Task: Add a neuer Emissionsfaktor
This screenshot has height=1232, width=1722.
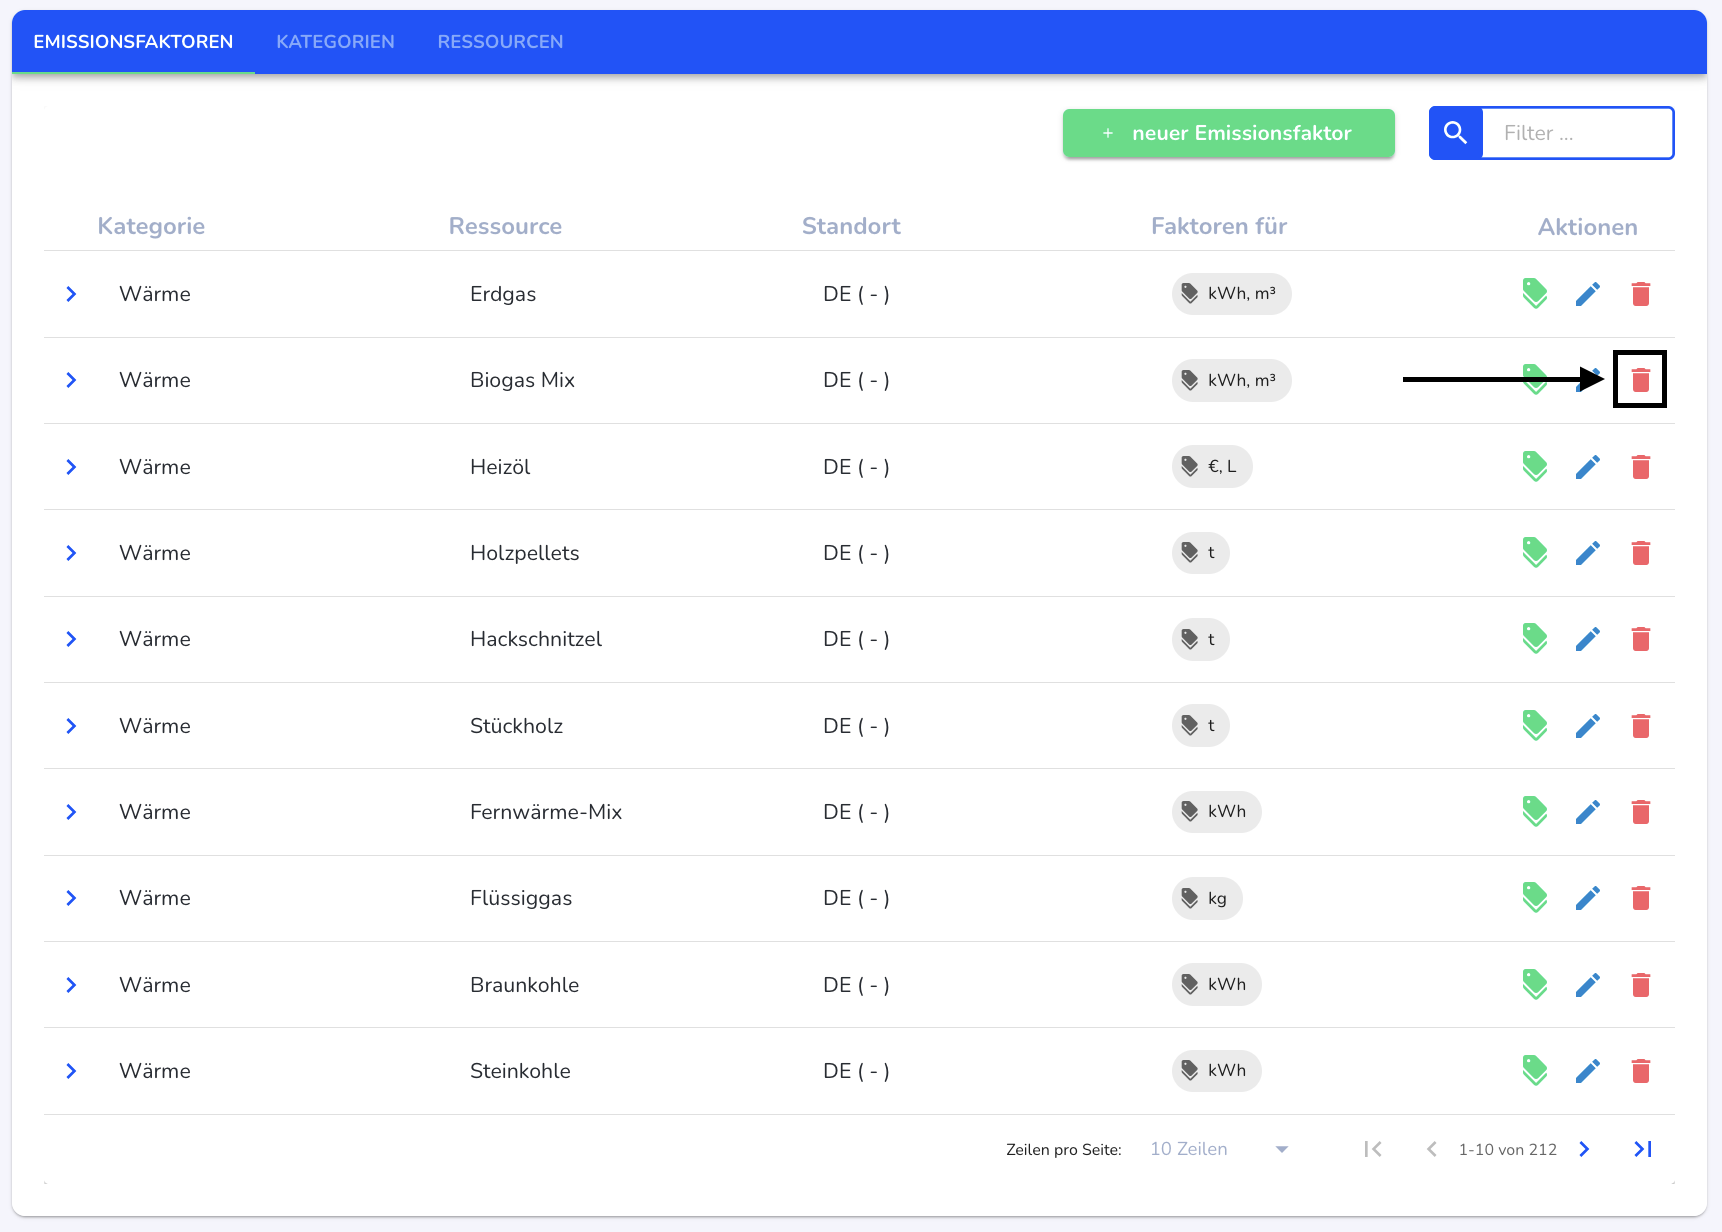Action: click(1228, 133)
